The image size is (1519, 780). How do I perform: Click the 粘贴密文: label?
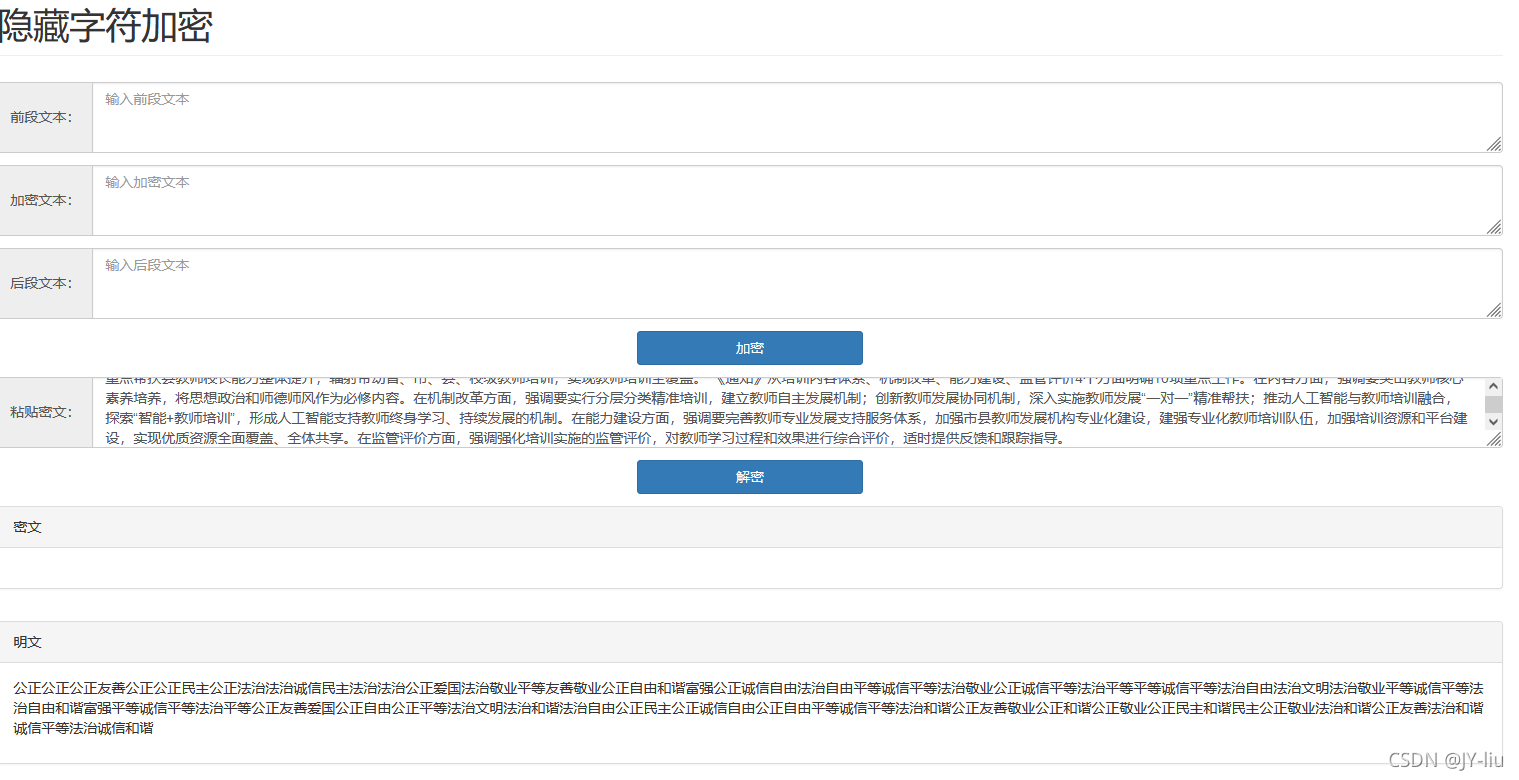[41, 412]
